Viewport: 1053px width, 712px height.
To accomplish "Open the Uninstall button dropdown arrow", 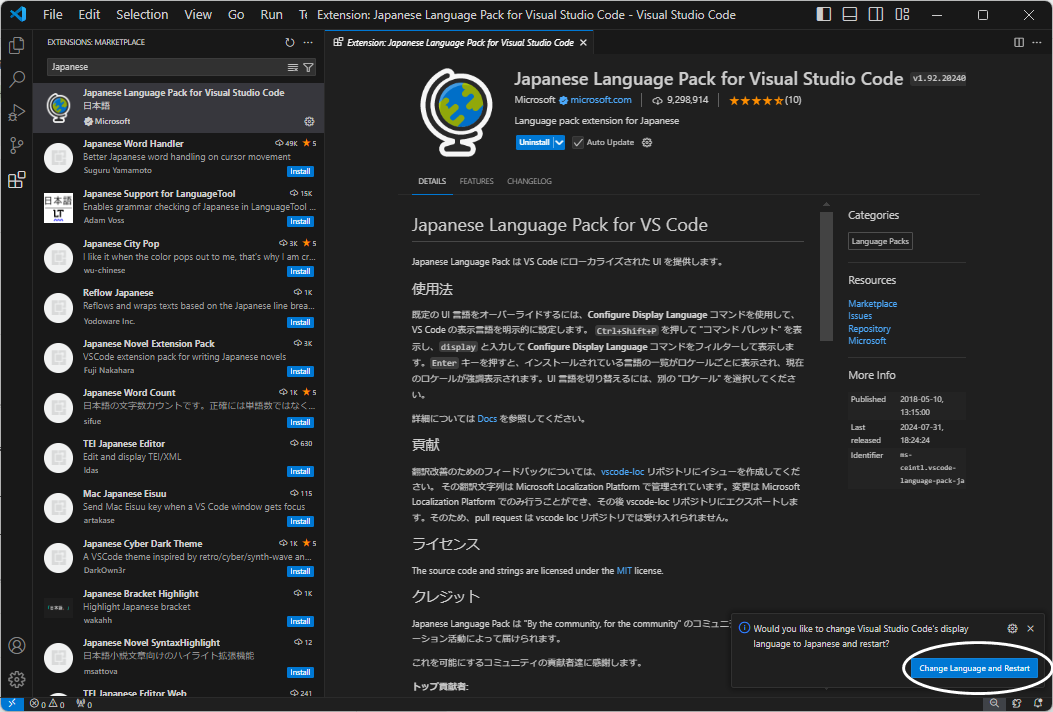I will pos(557,142).
